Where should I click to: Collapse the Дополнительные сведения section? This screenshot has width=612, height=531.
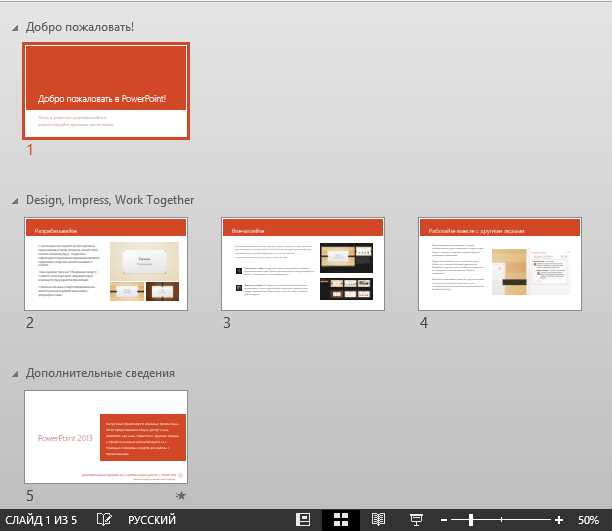15,374
